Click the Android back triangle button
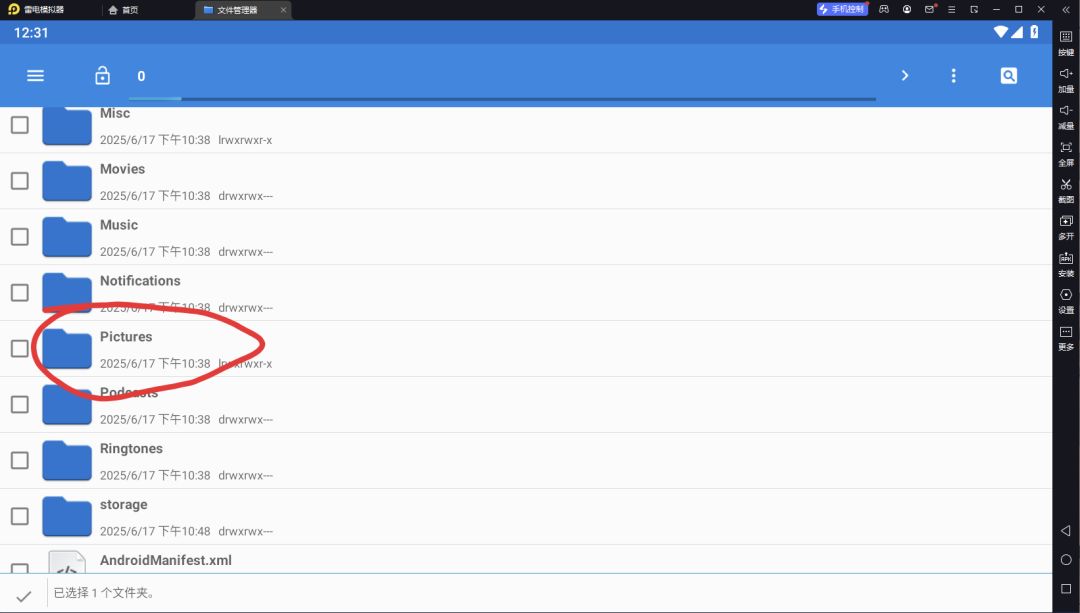 point(1066,530)
